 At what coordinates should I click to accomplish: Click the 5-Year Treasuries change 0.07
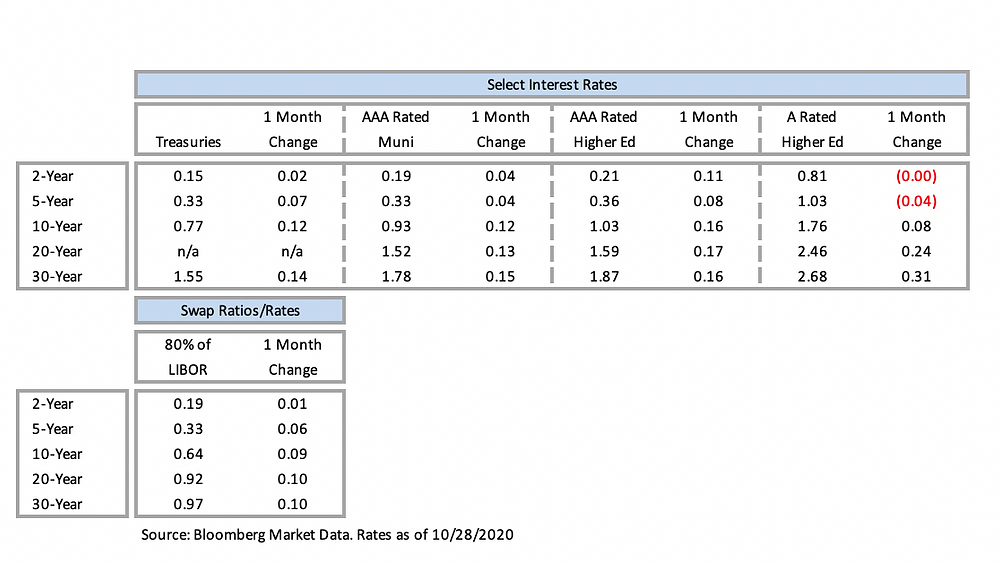point(292,201)
